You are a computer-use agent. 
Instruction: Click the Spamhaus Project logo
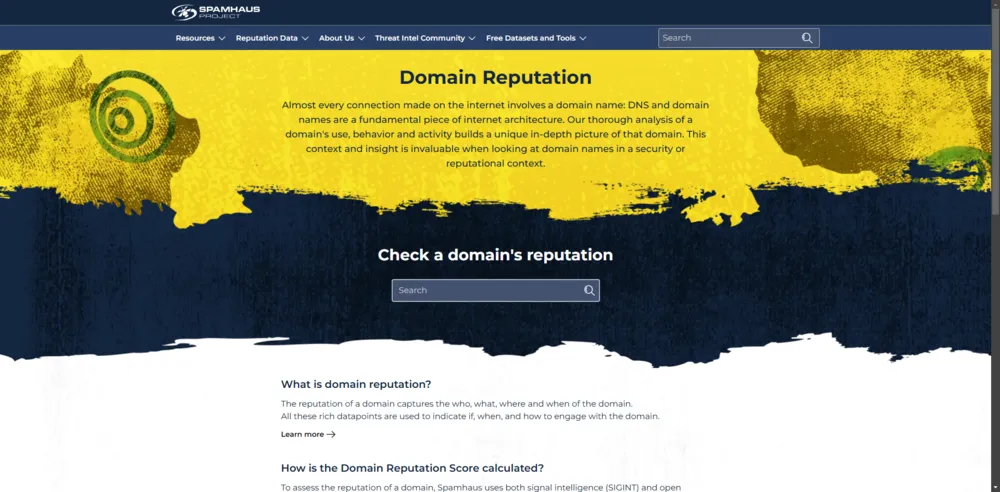tap(216, 11)
